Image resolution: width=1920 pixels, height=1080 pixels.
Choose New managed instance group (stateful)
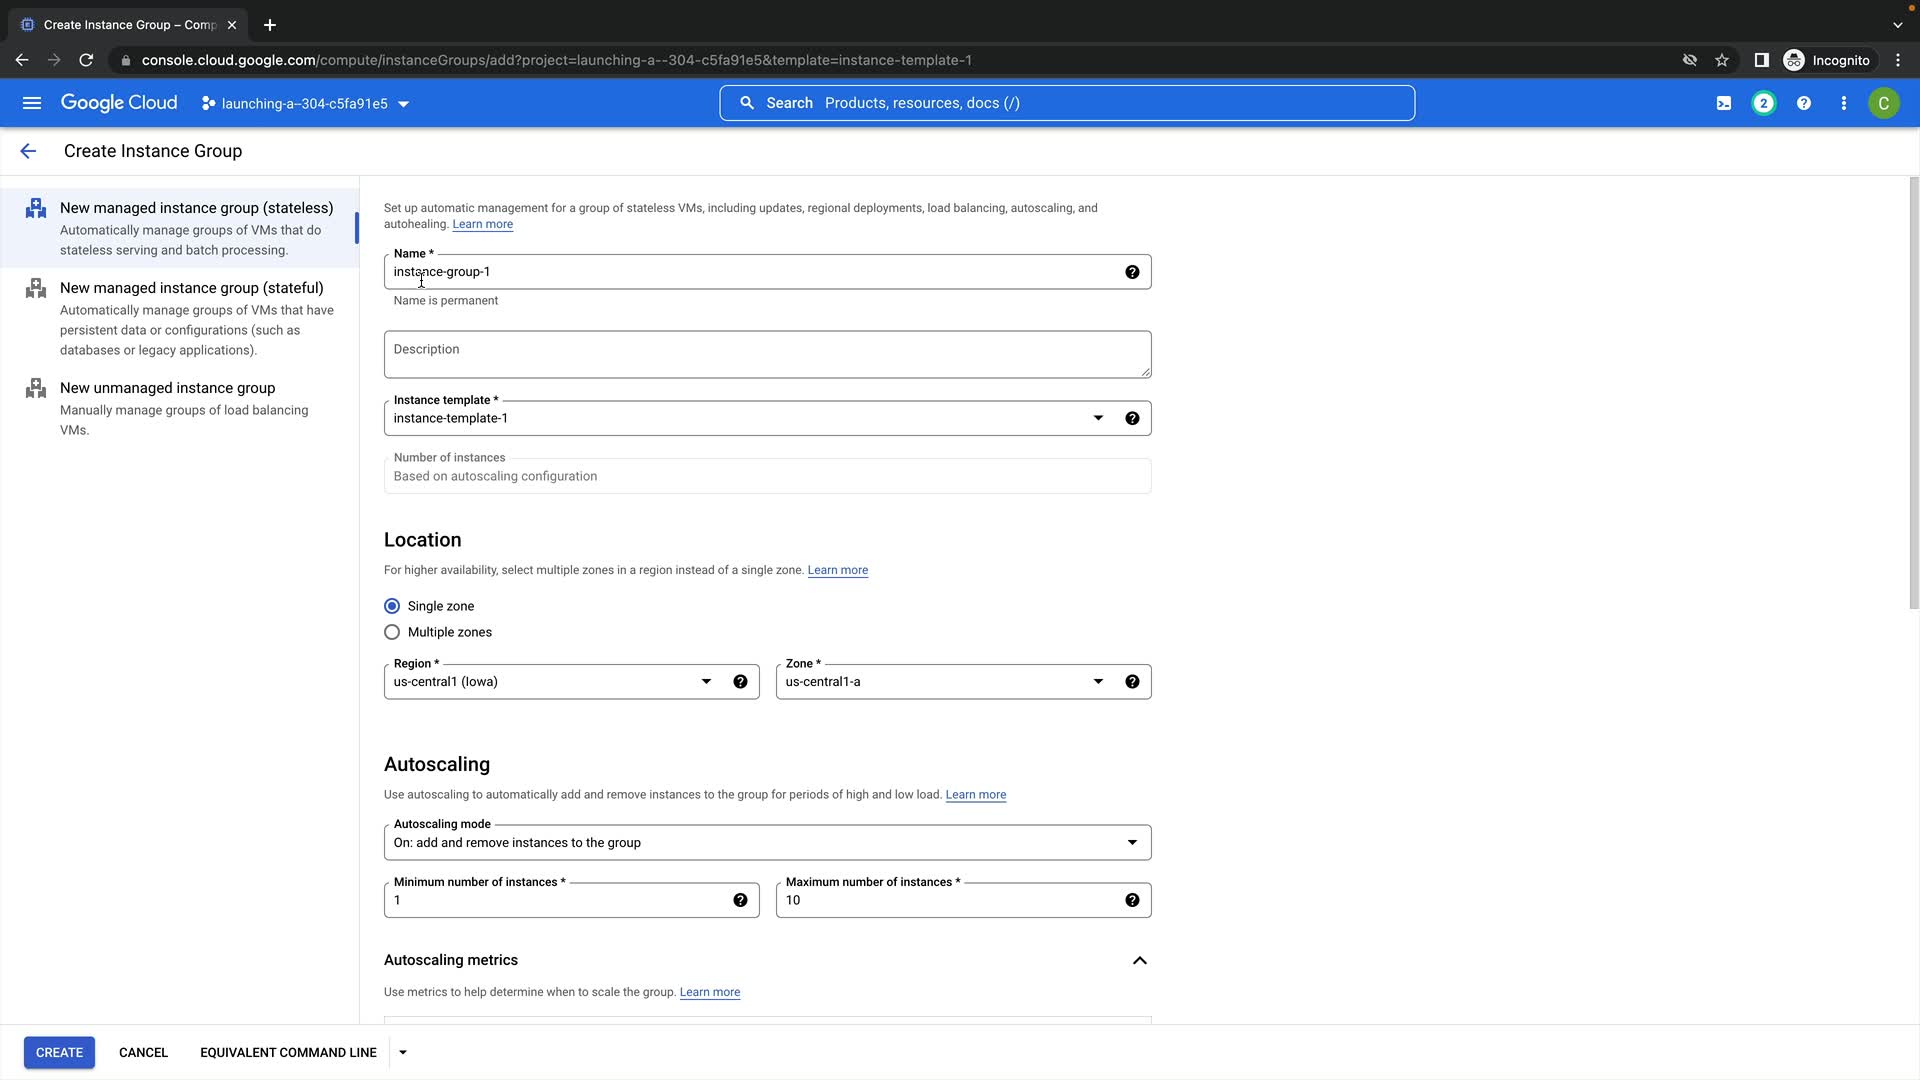191,288
